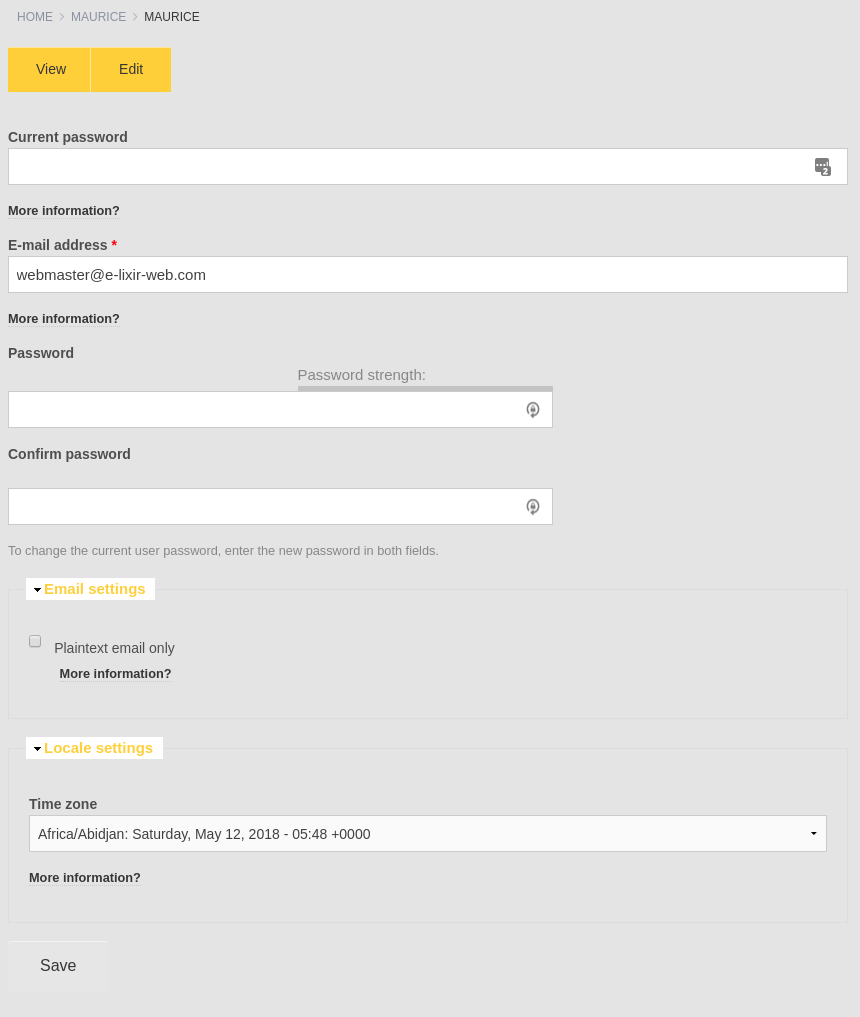The height and width of the screenshot is (1017, 860).
Task: Click the key icon in Password field
Action: pyautogui.click(x=533, y=409)
